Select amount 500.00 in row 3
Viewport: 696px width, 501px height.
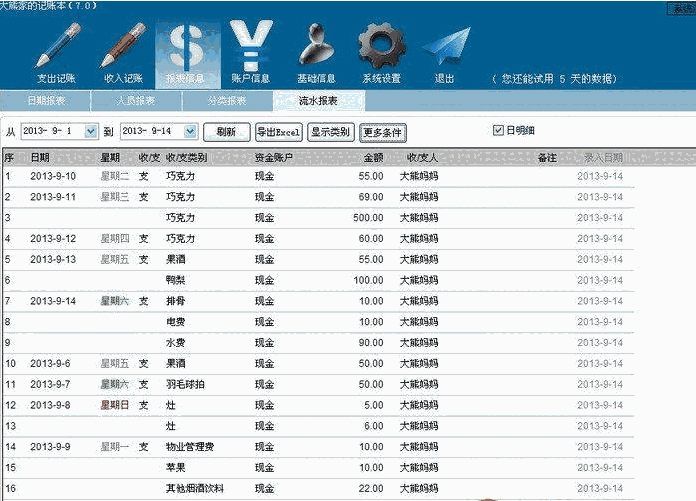(x=368, y=218)
